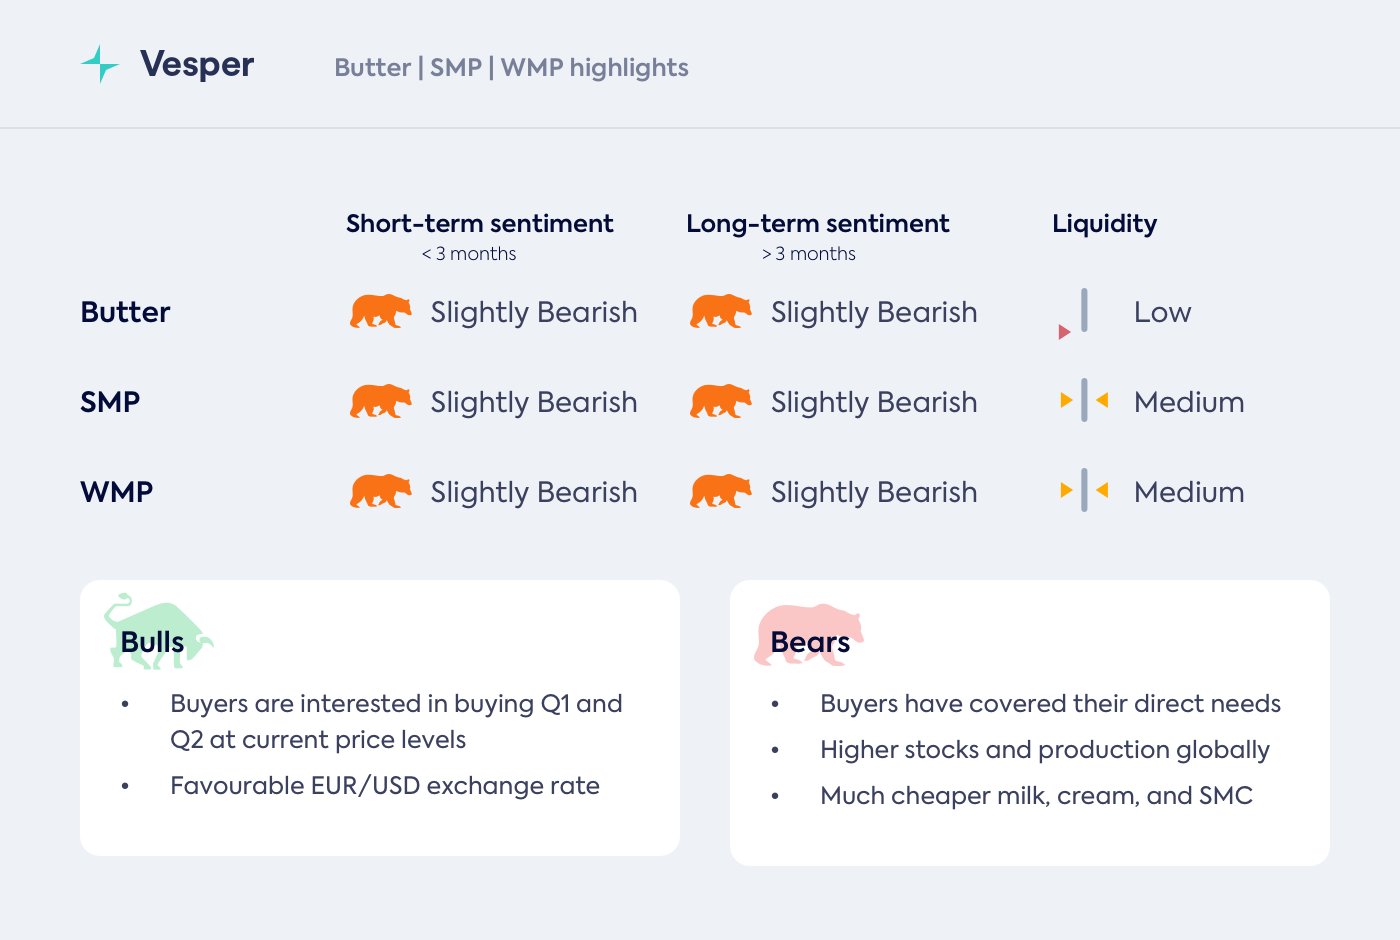
Task: Click the WMP row label
Action: tap(116, 492)
